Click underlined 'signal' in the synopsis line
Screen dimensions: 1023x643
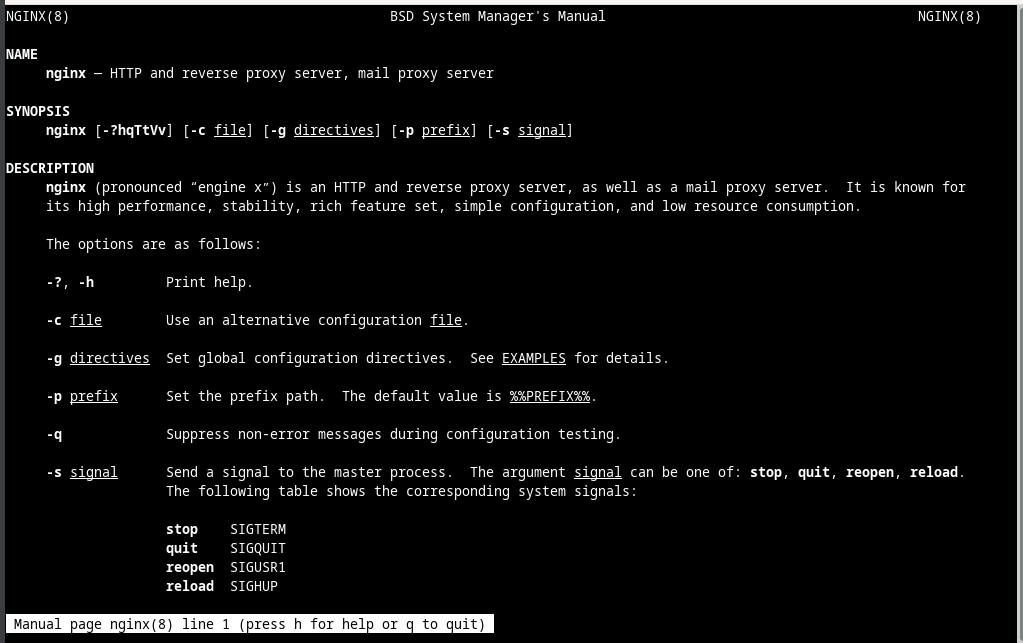[541, 130]
